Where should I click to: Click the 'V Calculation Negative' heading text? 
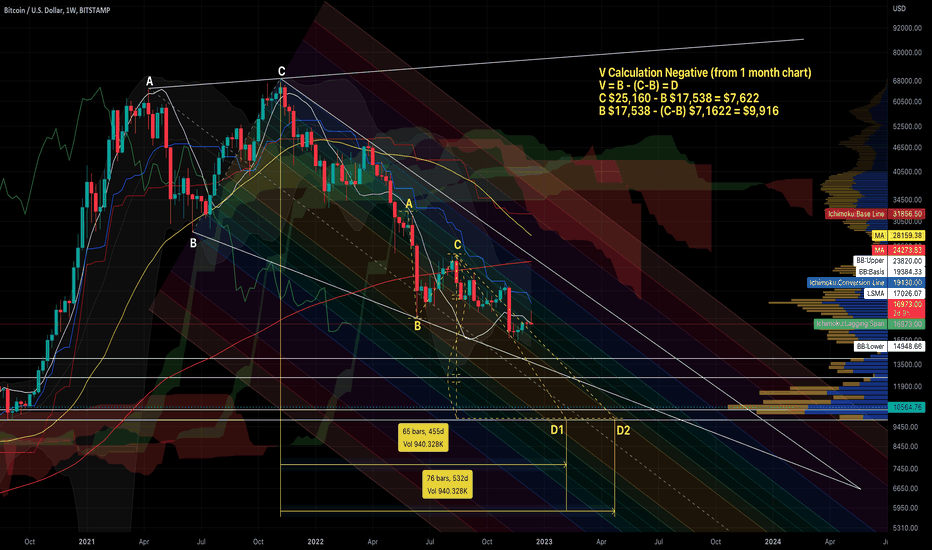click(705, 73)
